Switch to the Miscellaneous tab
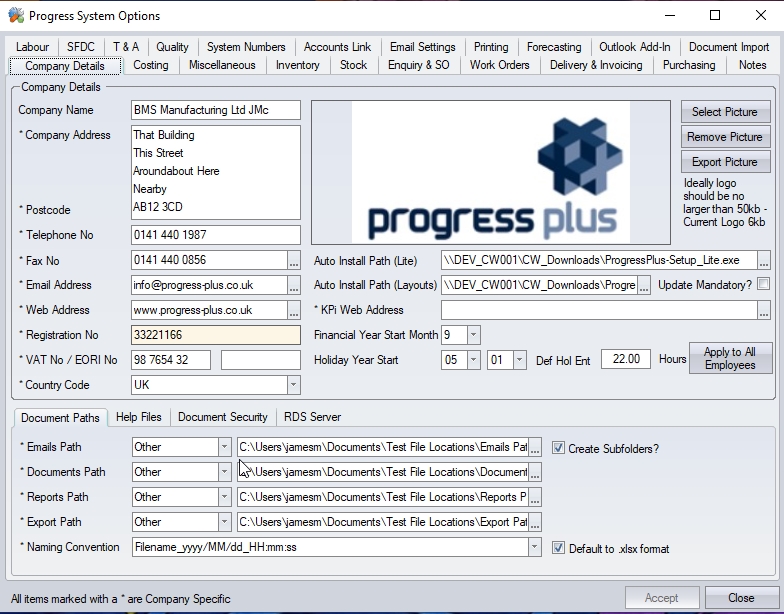The image size is (784, 614). 222,65
